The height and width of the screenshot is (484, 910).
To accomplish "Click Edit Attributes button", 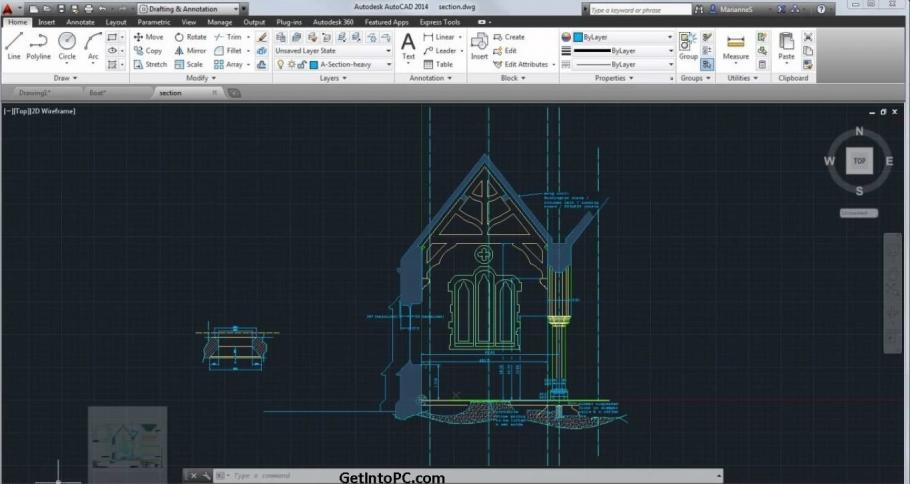I will click(x=521, y=64).
